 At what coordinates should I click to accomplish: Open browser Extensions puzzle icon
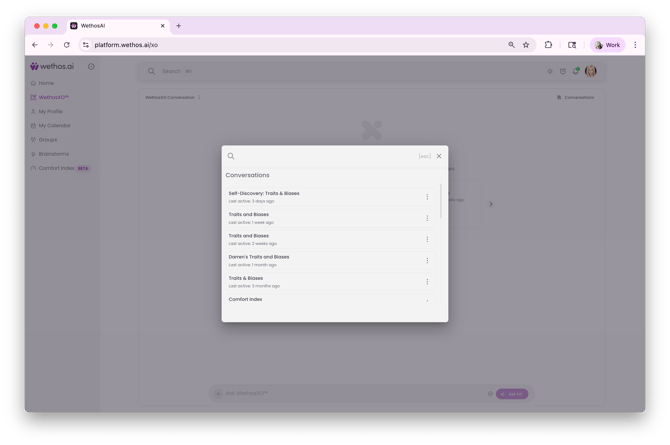pyautogui.click(x=548, y=45)
